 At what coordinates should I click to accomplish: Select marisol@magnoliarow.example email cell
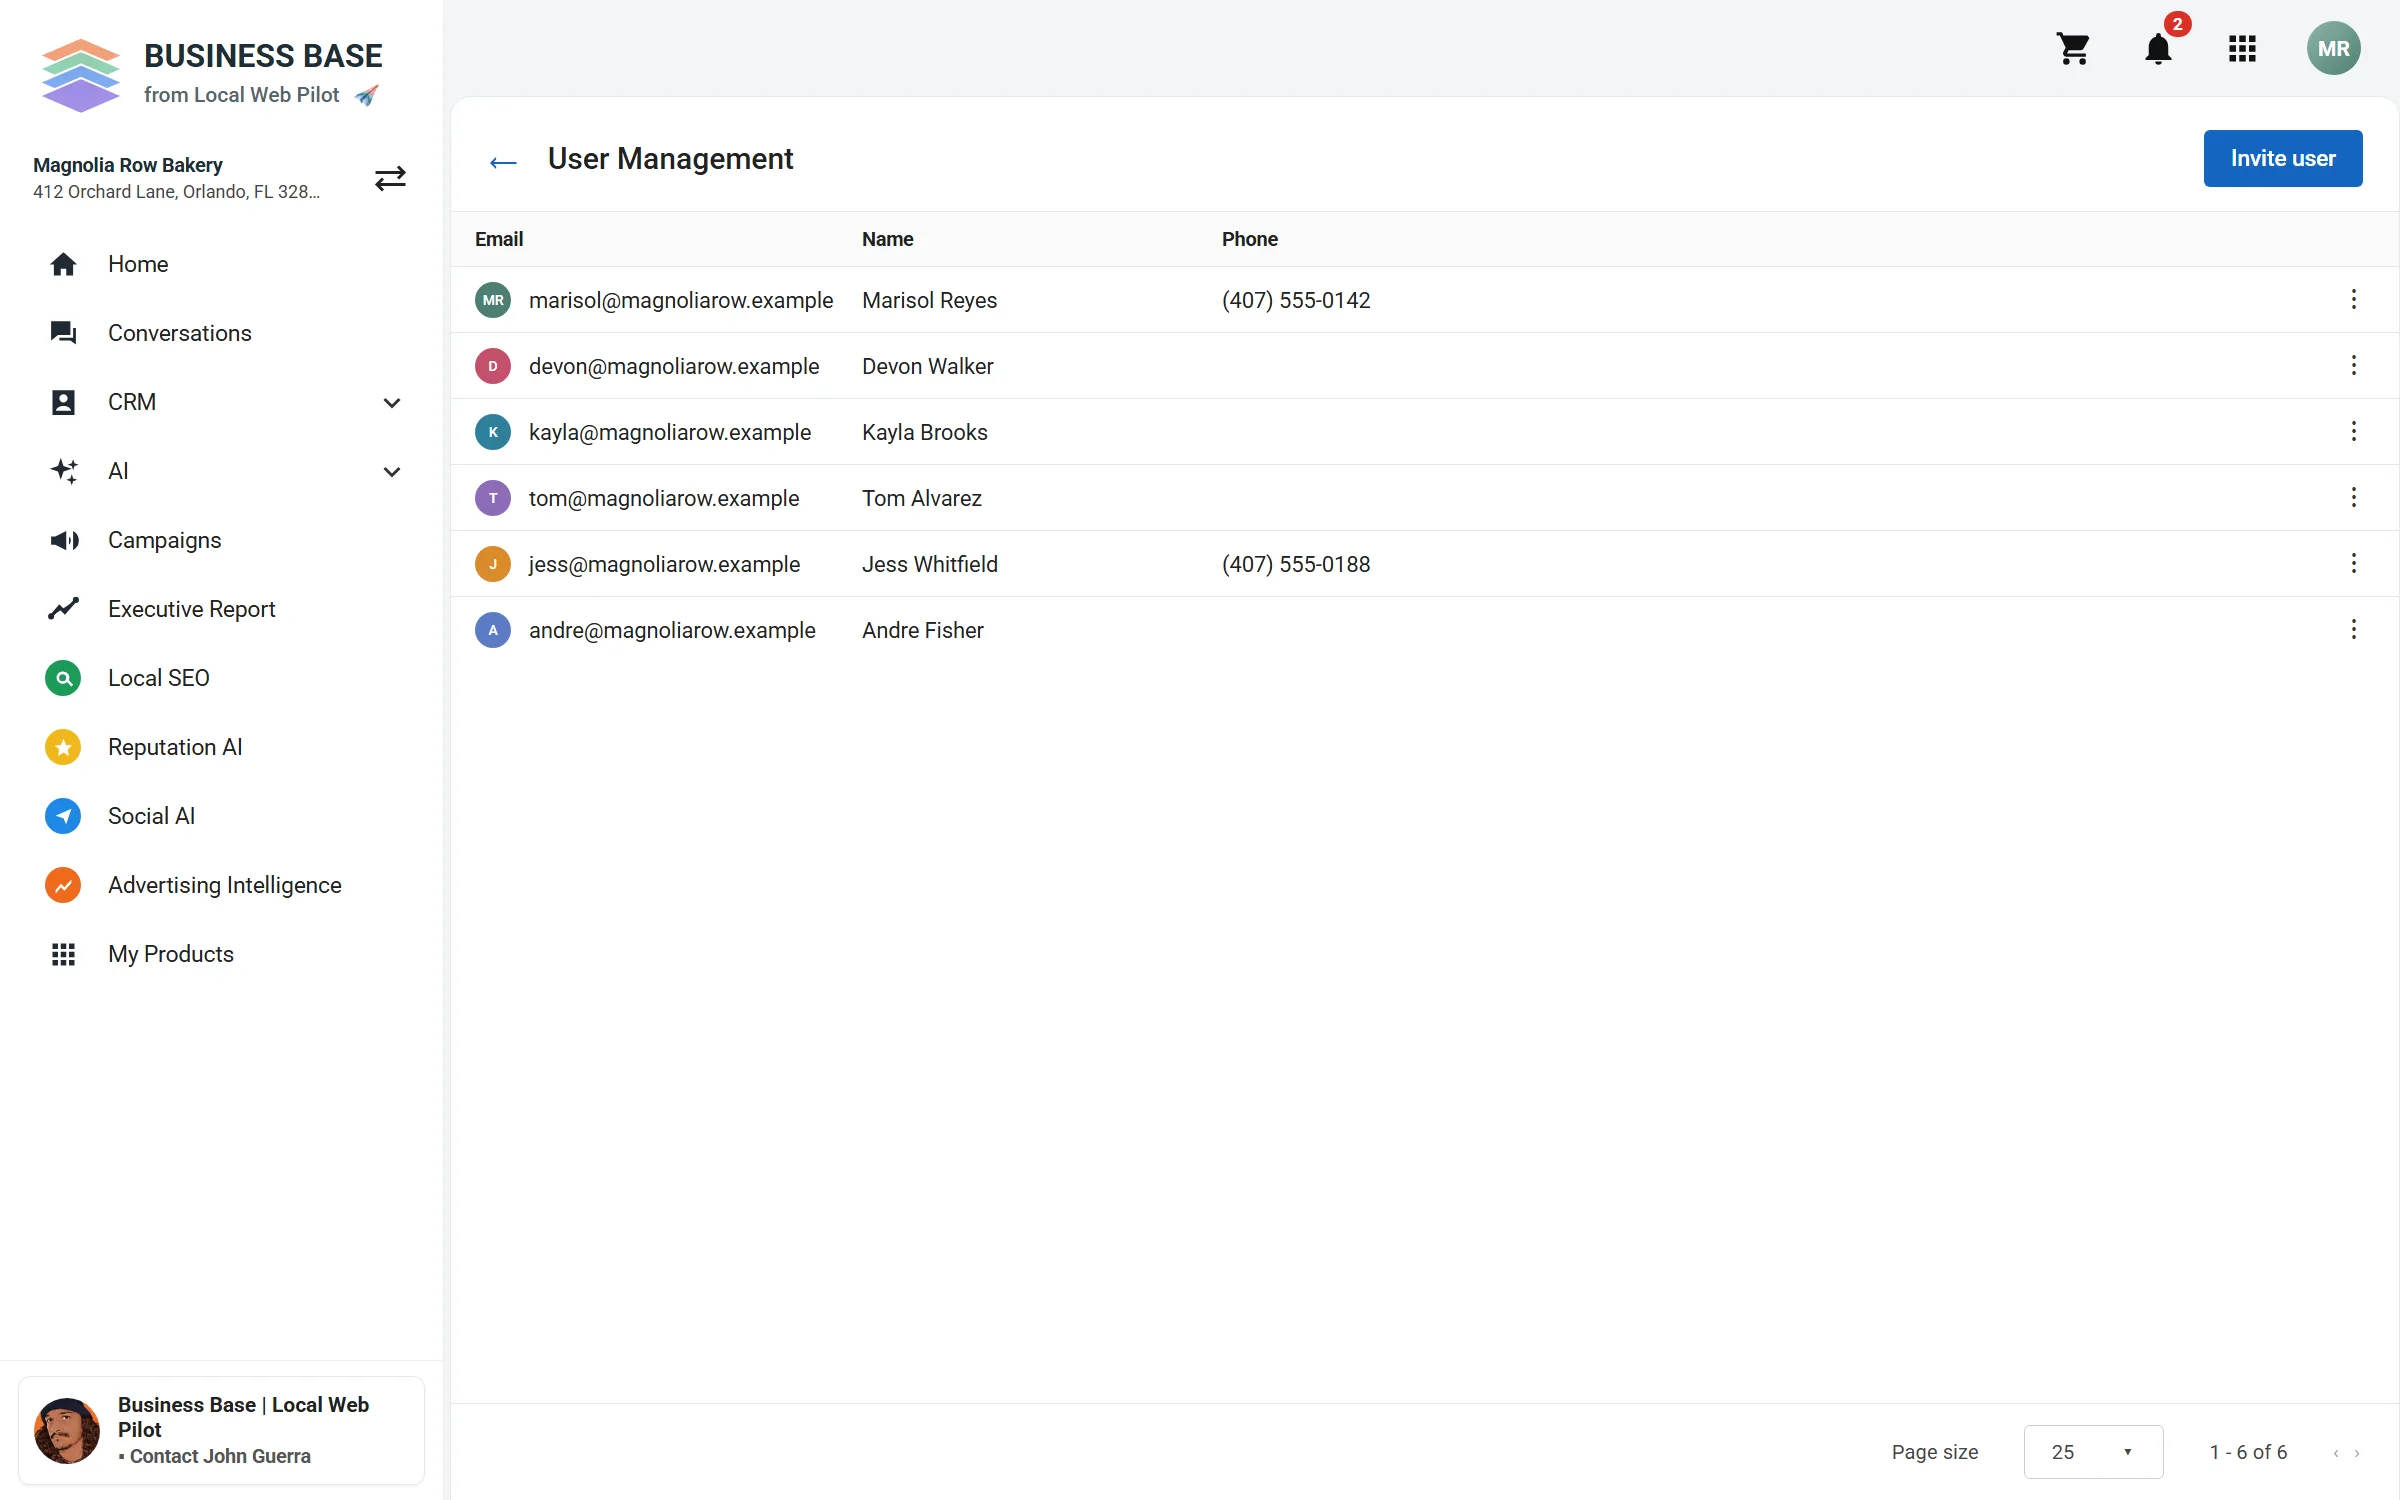(x=680, y=300)
